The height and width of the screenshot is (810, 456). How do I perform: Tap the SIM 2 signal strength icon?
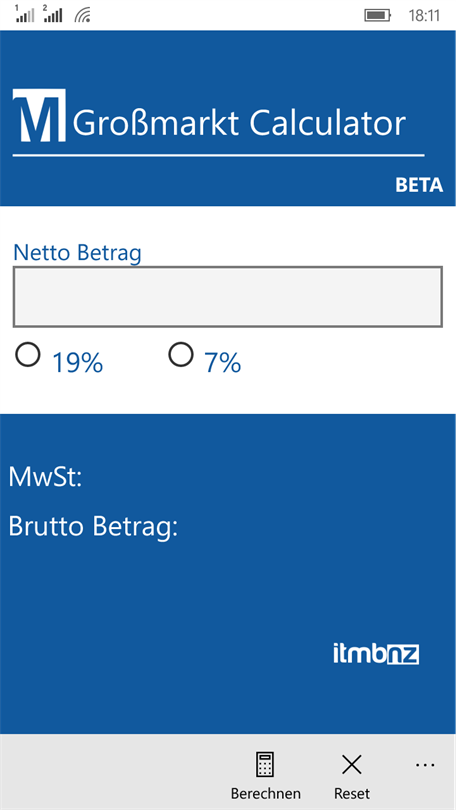coord(53,14)
